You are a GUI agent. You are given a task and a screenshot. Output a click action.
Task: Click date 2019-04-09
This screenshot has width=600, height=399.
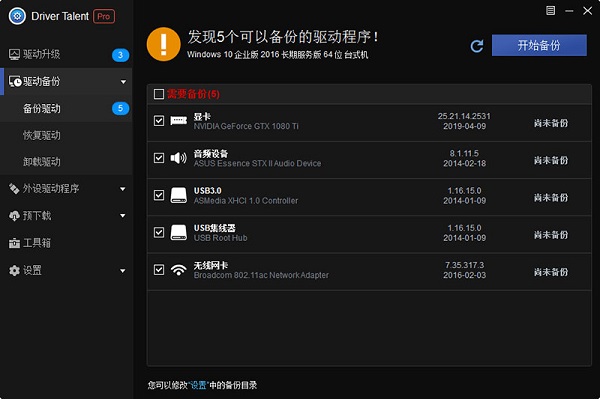pos(465,126)
